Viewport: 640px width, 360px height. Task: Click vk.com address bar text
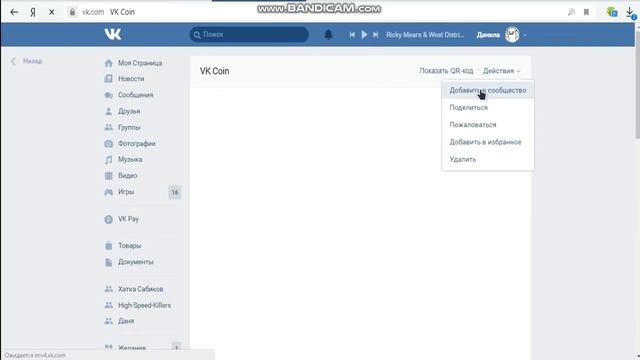click(93, 12)
